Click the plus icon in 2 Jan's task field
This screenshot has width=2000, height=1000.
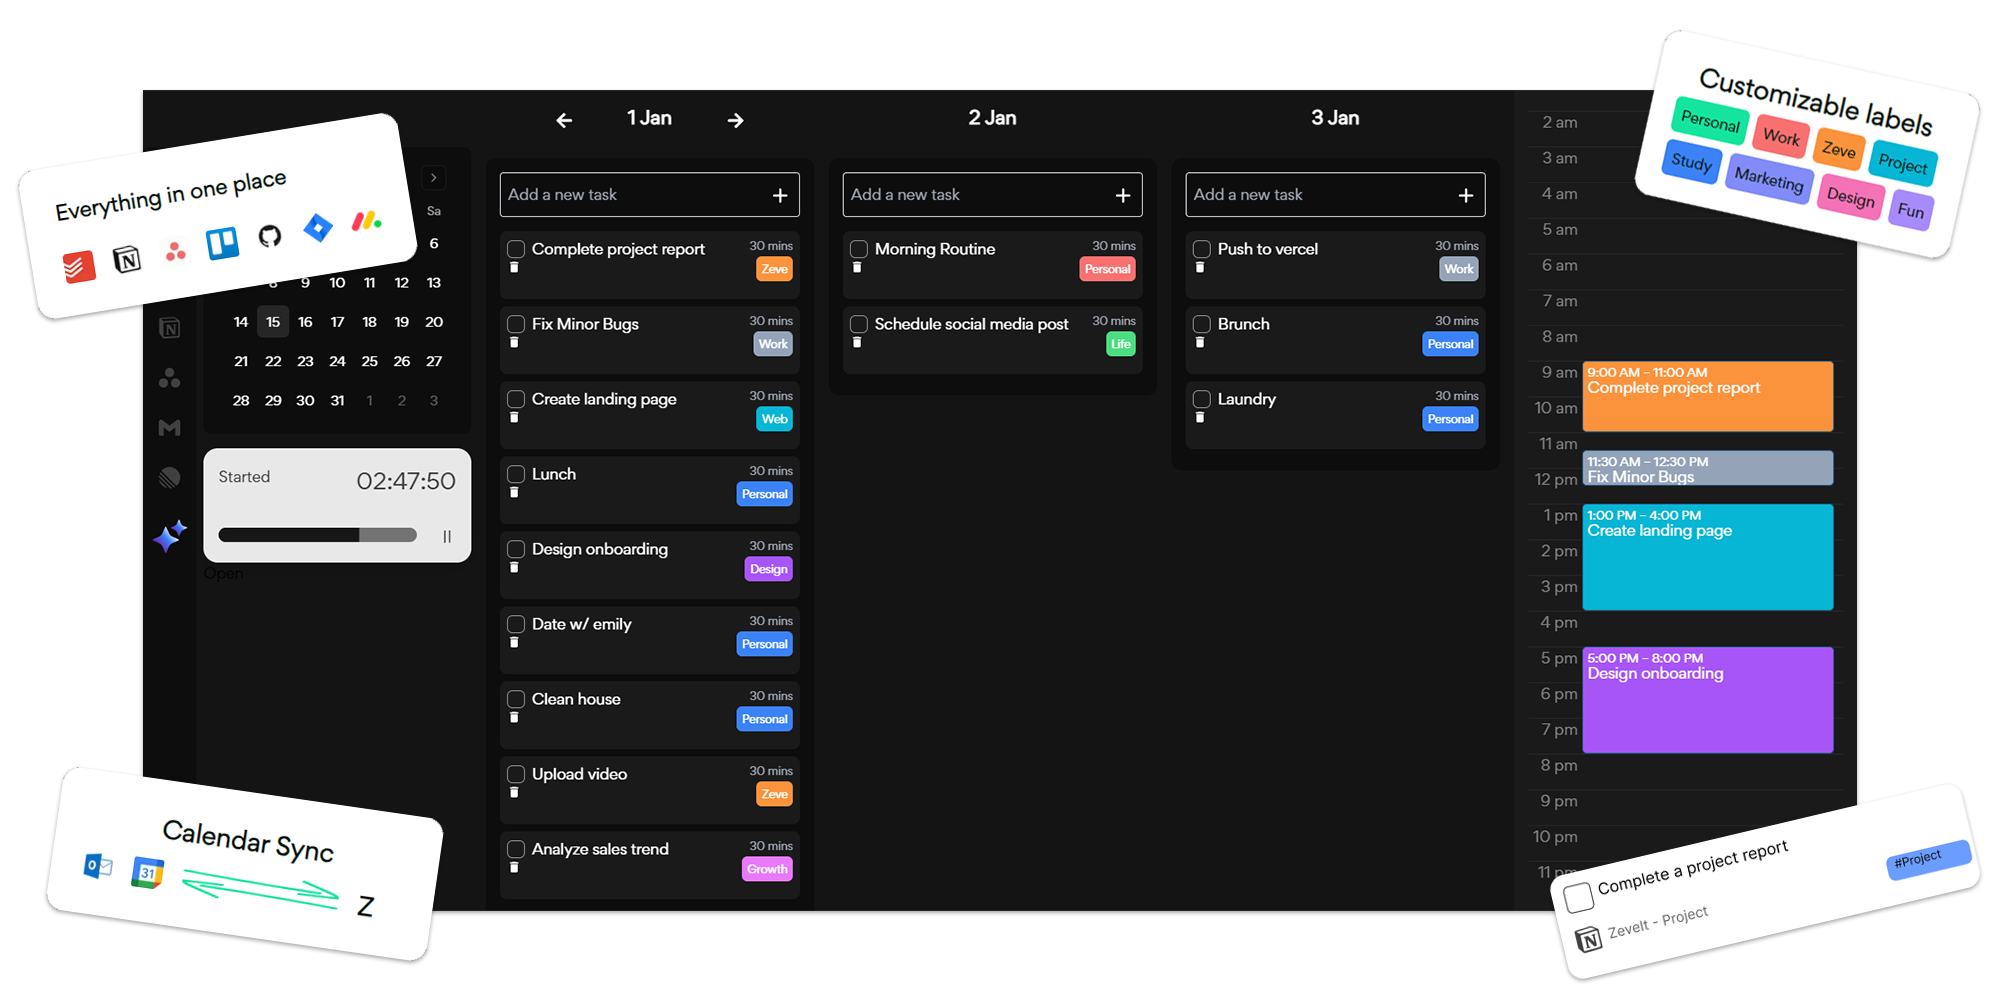(x=1122, y=196)
